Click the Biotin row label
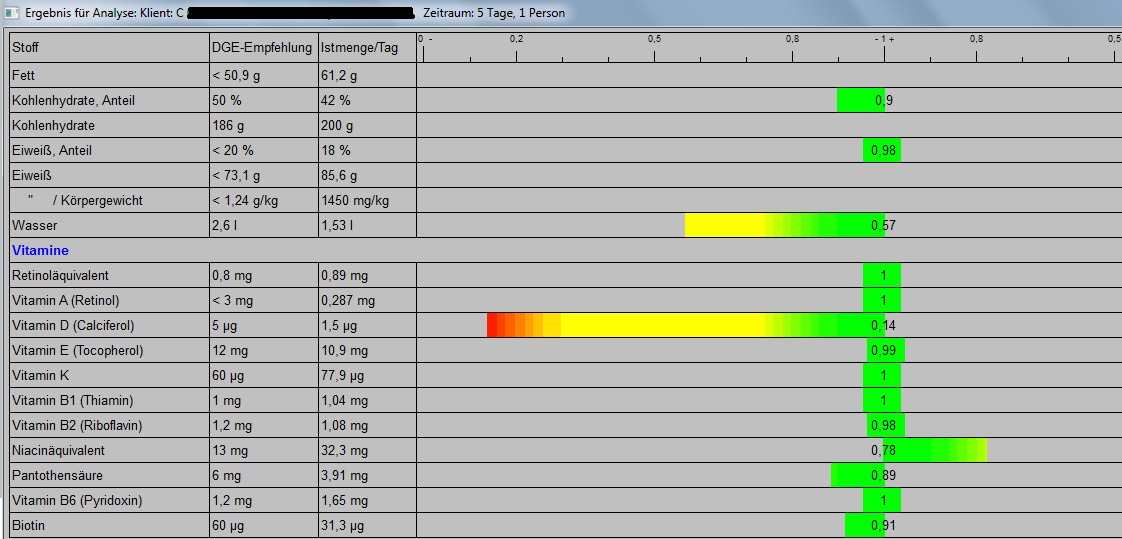Image resolution: width=1122 pixels, height=539 pixels. [x=29, y=525]
